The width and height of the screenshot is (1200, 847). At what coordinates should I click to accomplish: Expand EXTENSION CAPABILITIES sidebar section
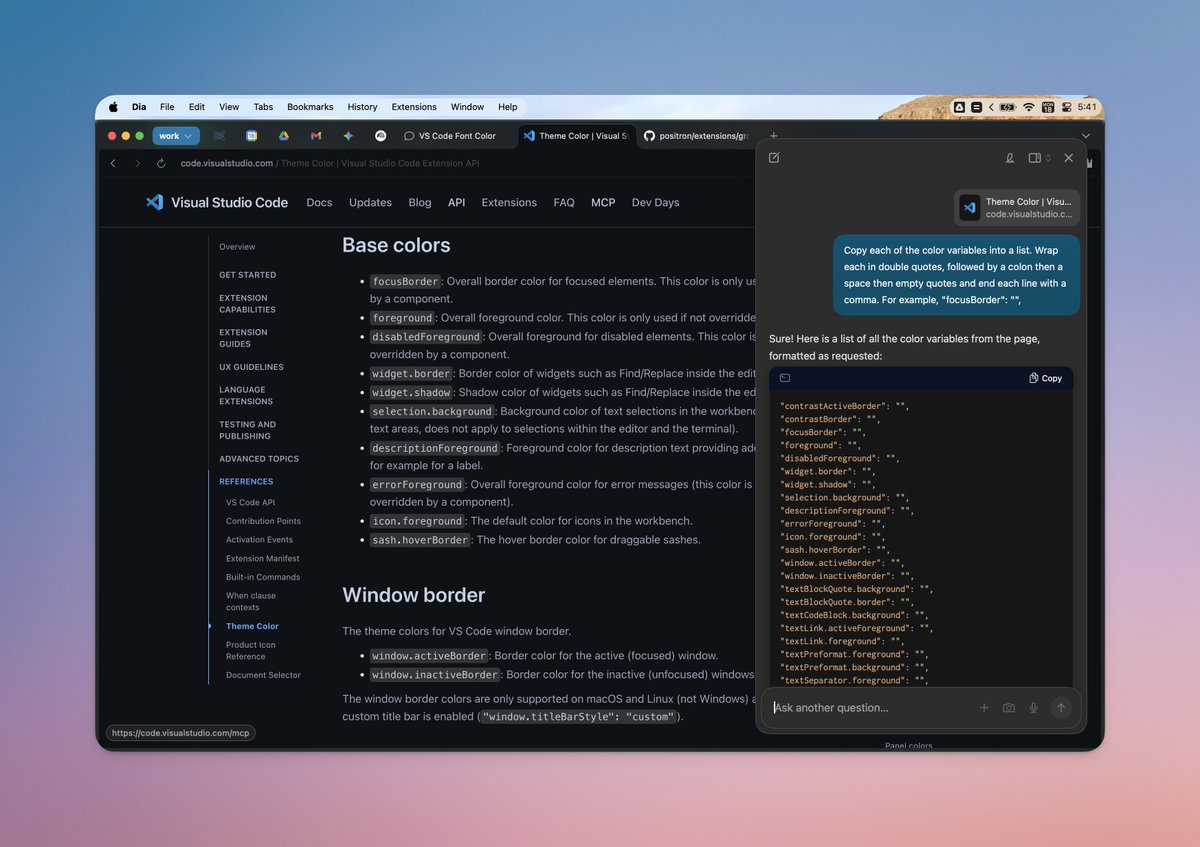[247, 304]
